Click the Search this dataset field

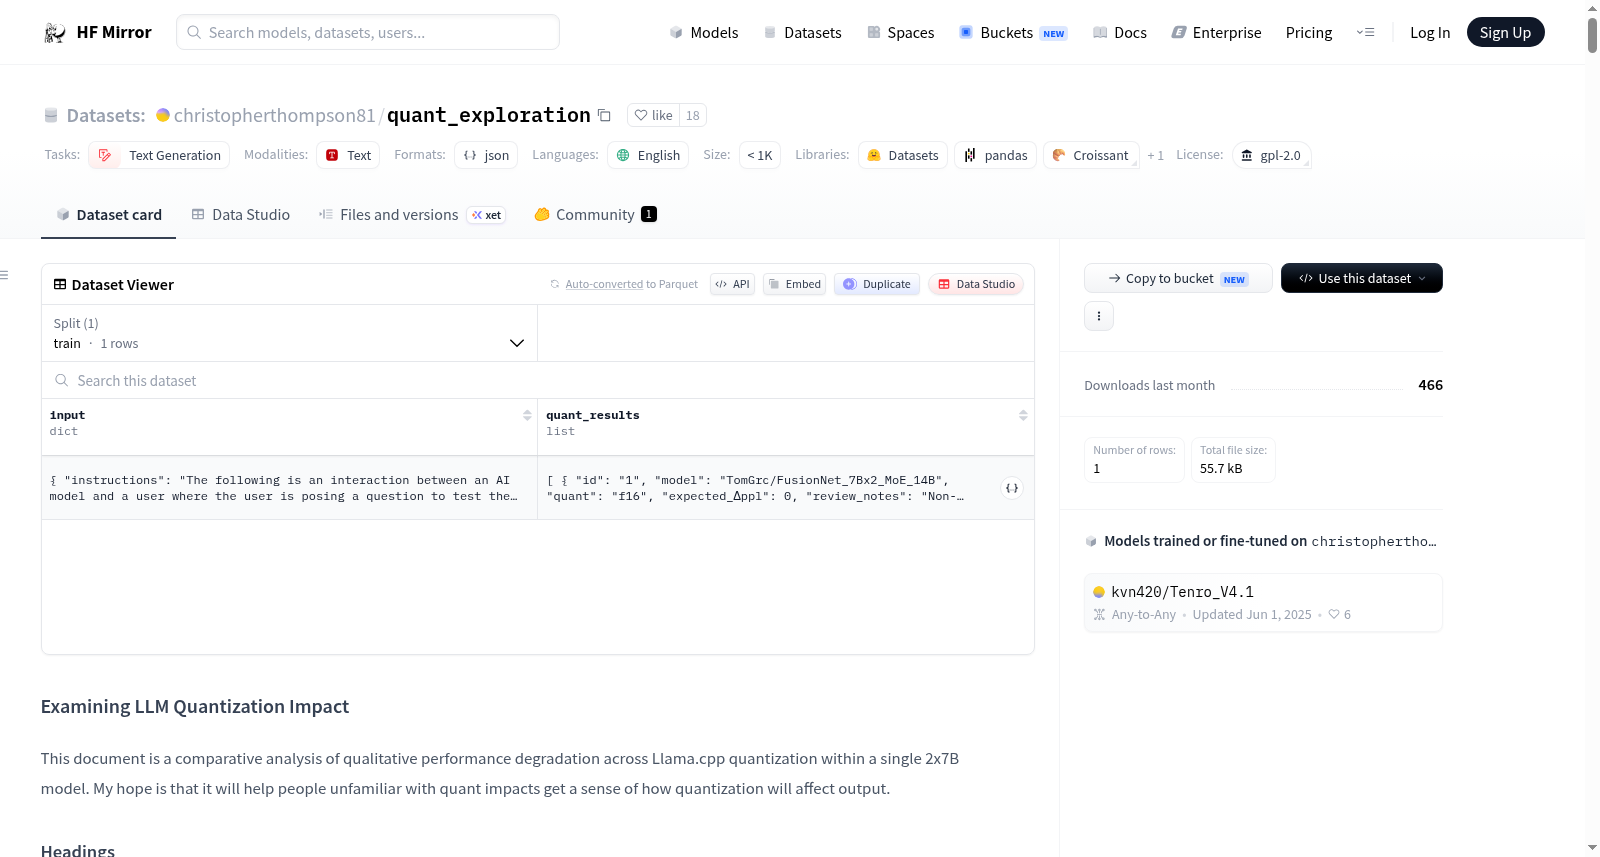(x=538, y=380)
